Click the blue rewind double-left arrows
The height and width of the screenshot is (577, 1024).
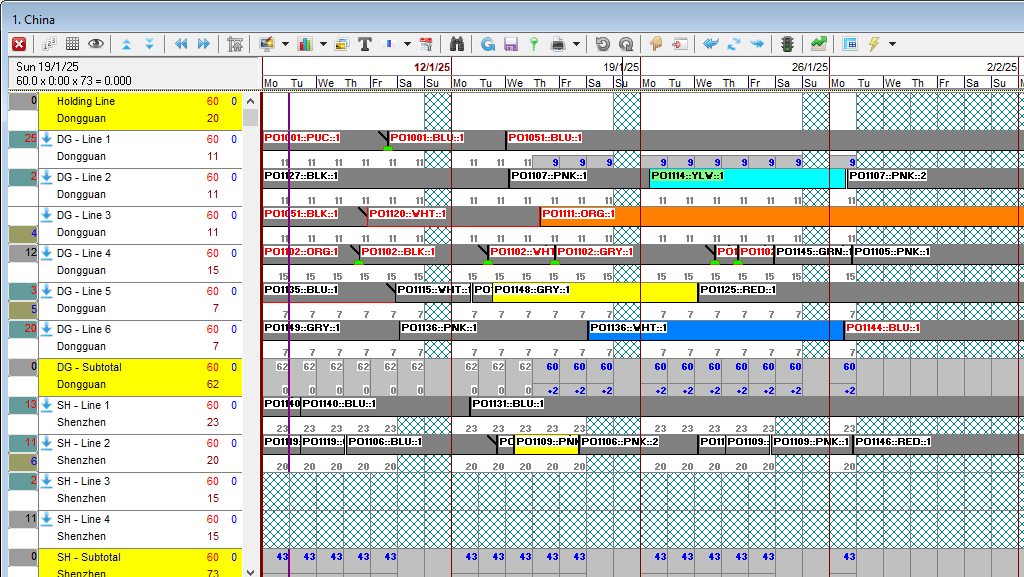pyautogui.click(x=181, y=44)
